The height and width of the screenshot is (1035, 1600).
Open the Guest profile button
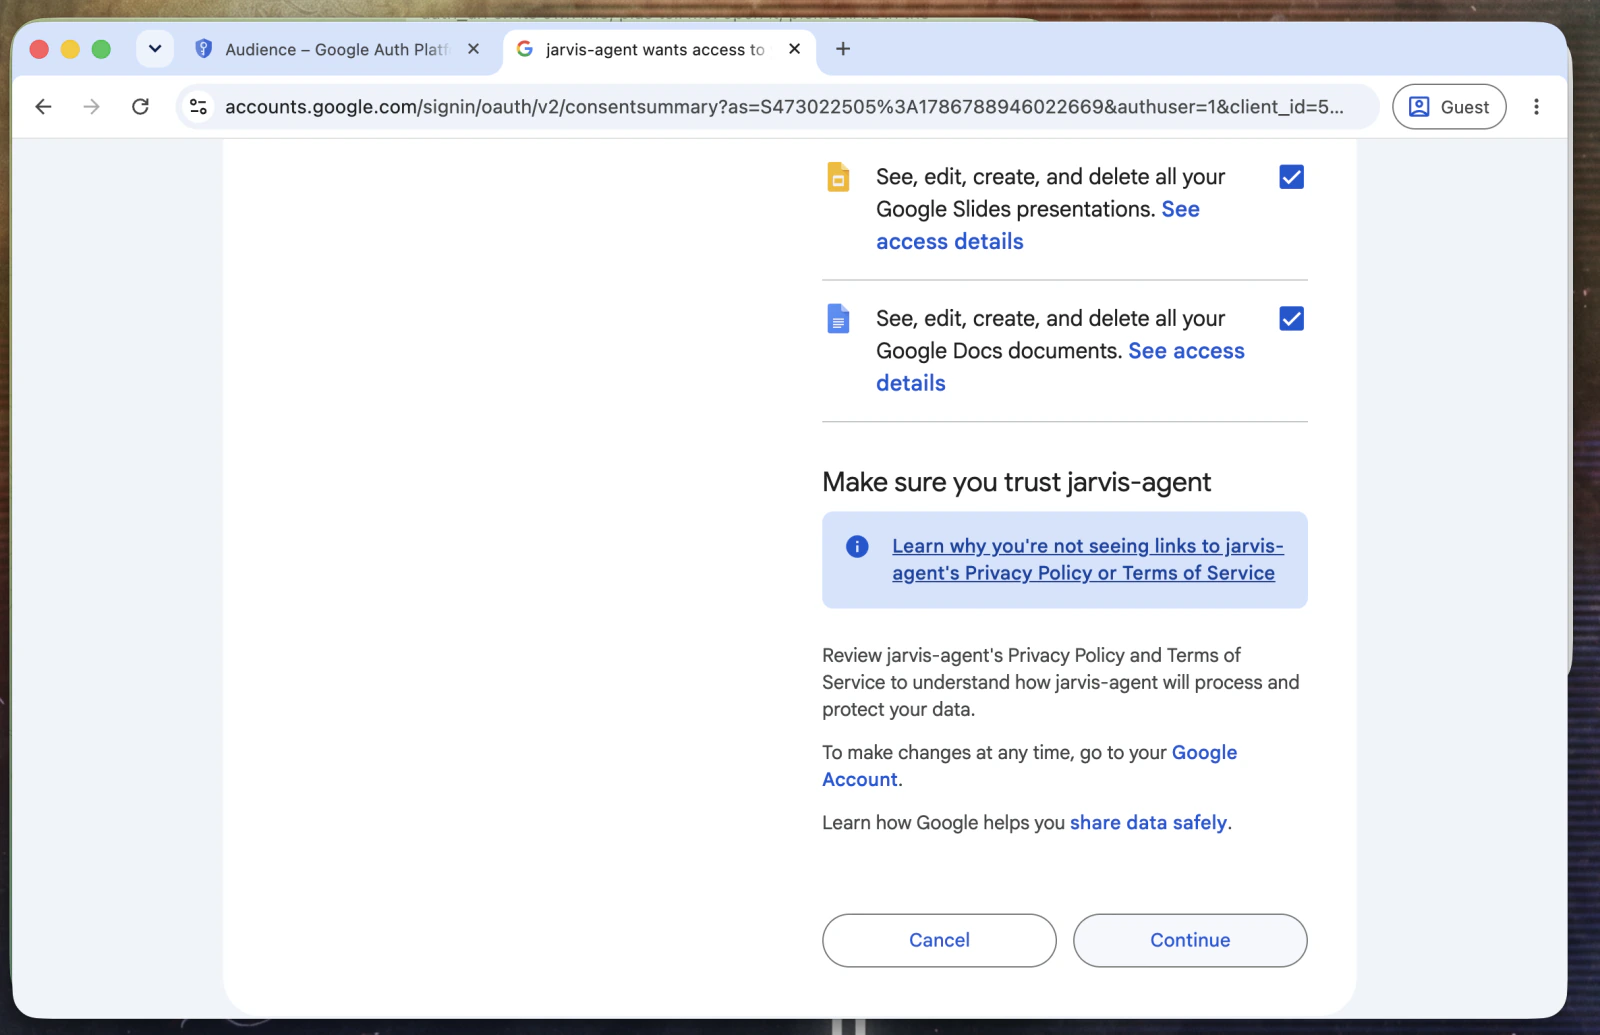point(1449,107)
